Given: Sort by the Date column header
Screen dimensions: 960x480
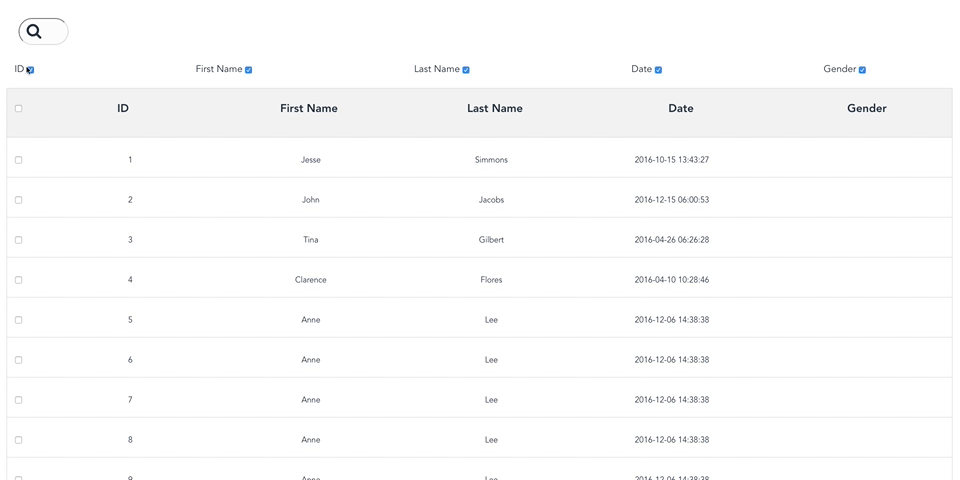Looking at the screenshot, I should pyautogui.click(x=681, y=108).
